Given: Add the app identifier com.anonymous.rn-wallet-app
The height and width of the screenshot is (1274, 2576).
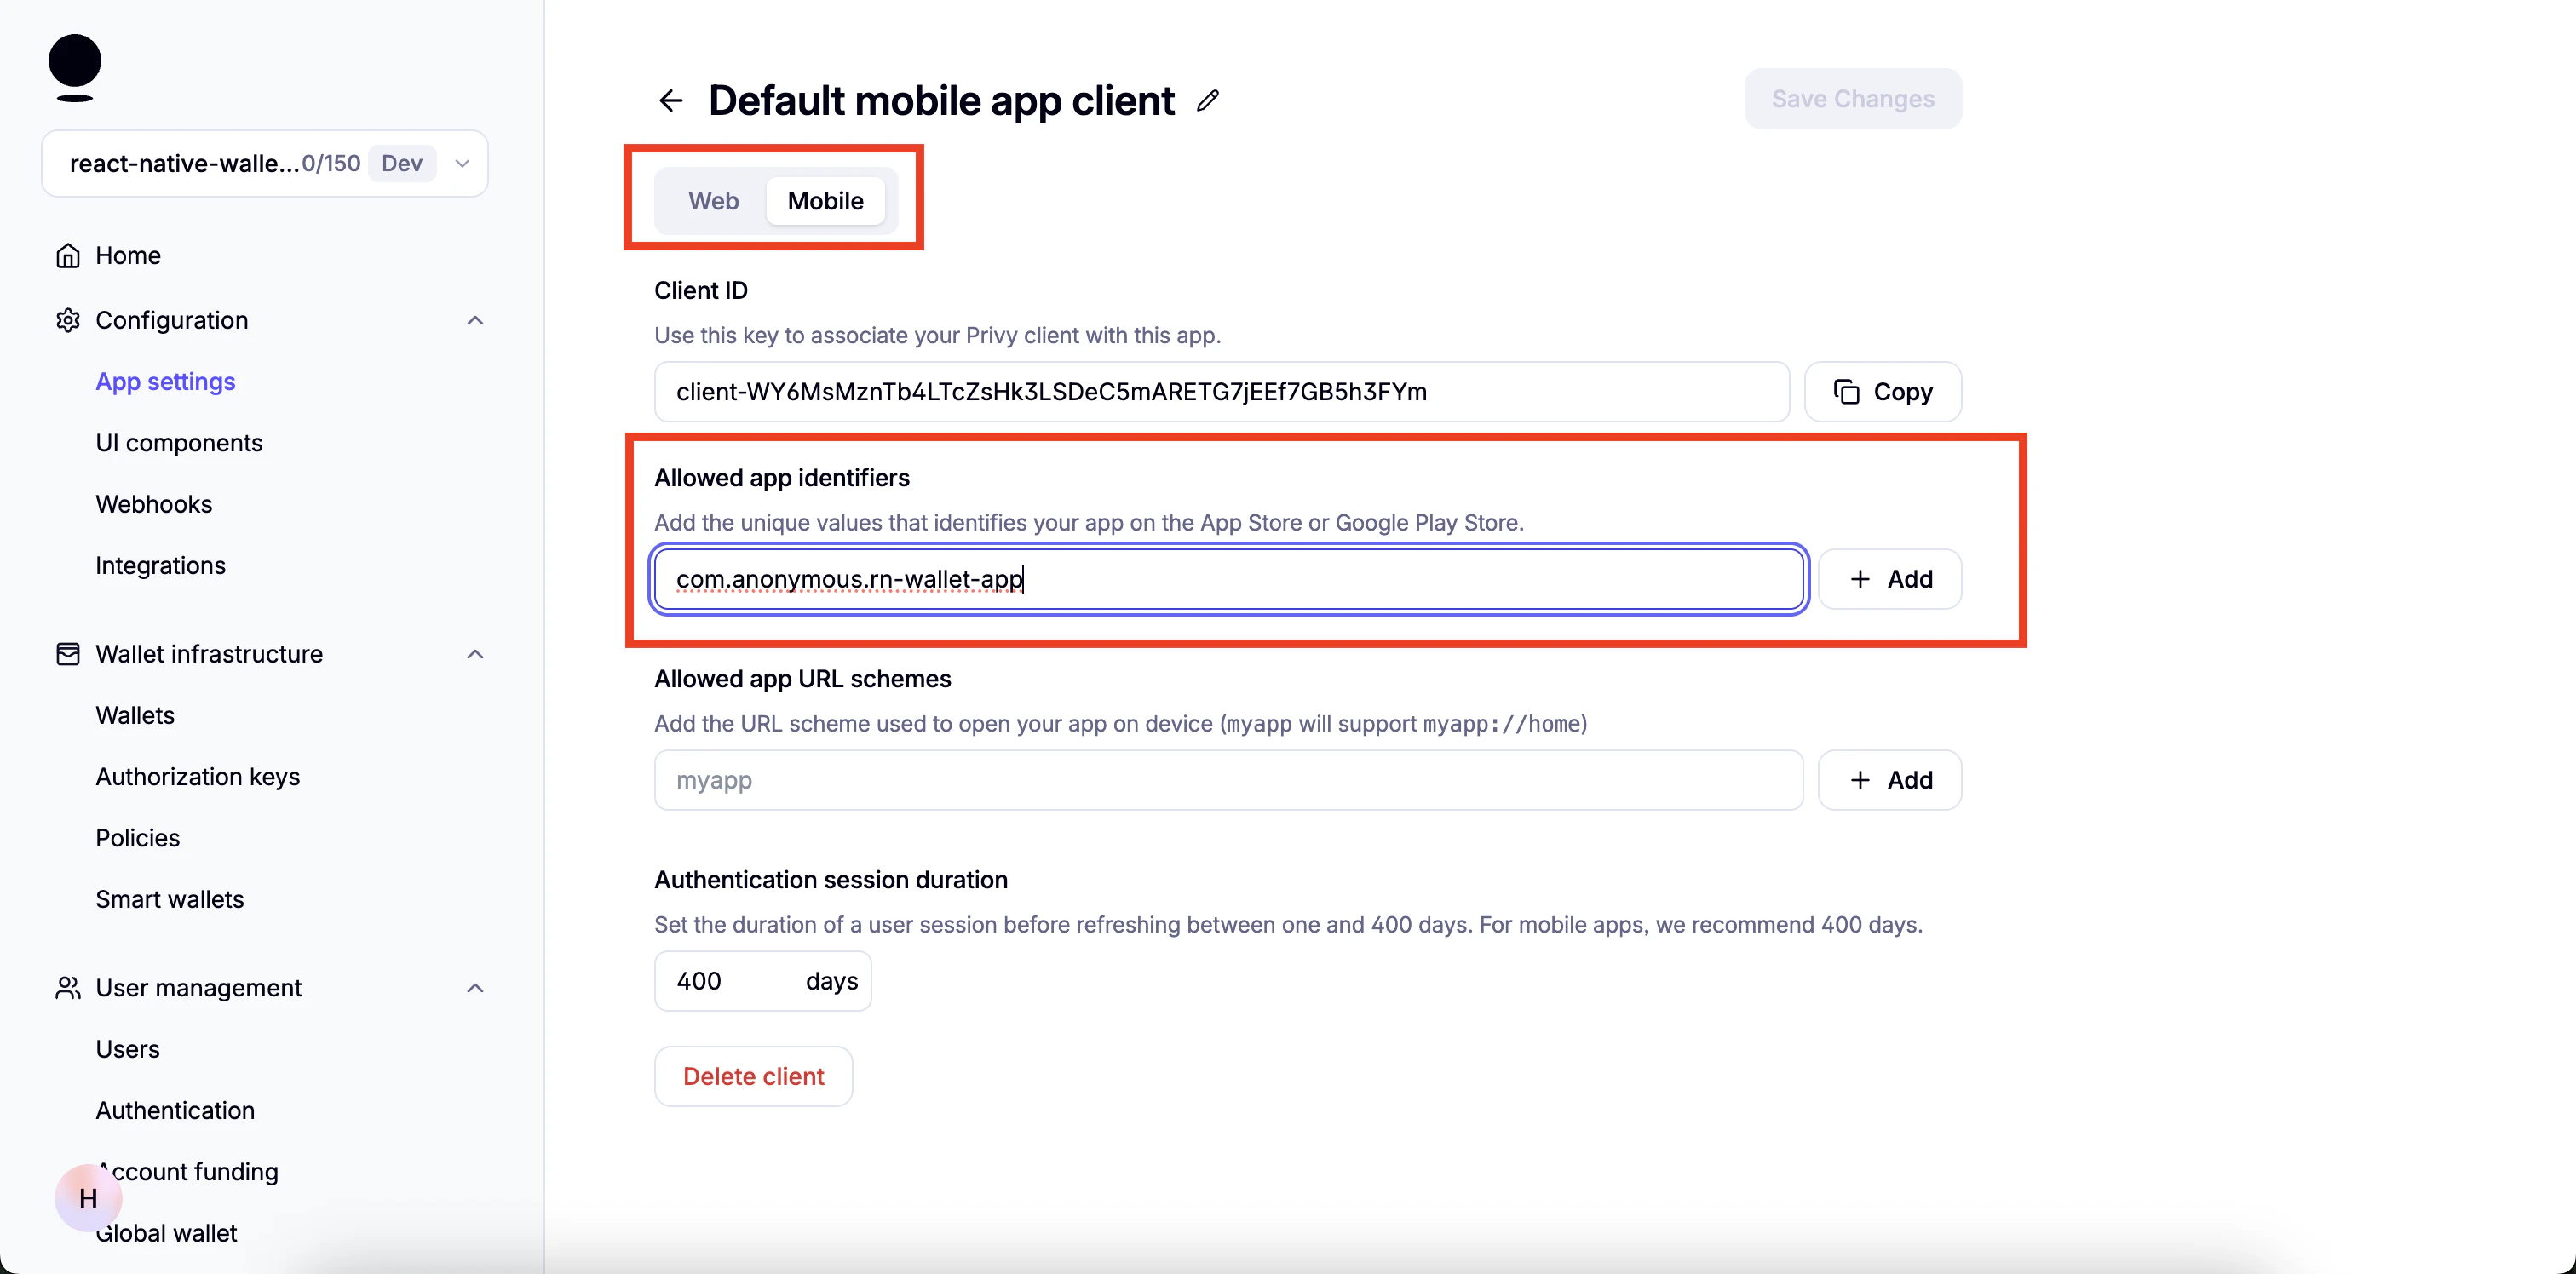Looking at the screenshot, I should (x=1889, y=578).
